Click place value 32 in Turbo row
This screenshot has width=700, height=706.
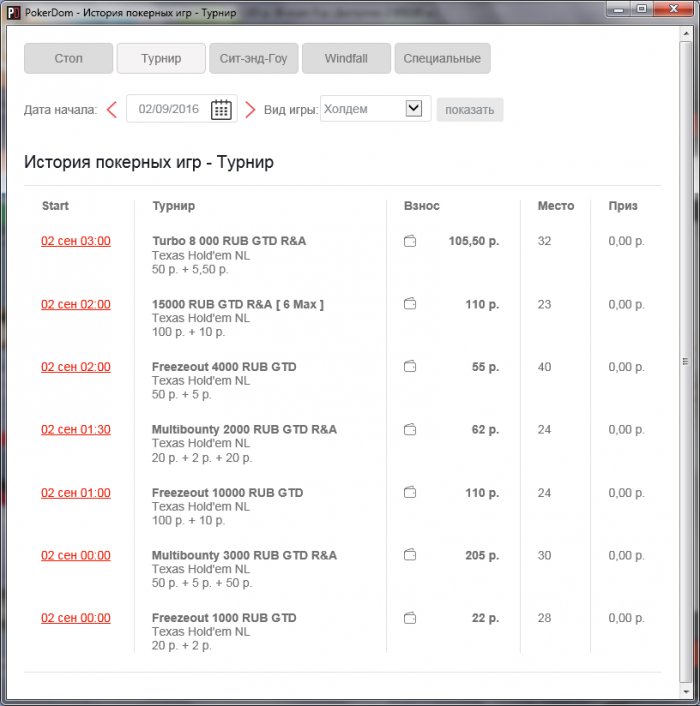tap(544, 241)
